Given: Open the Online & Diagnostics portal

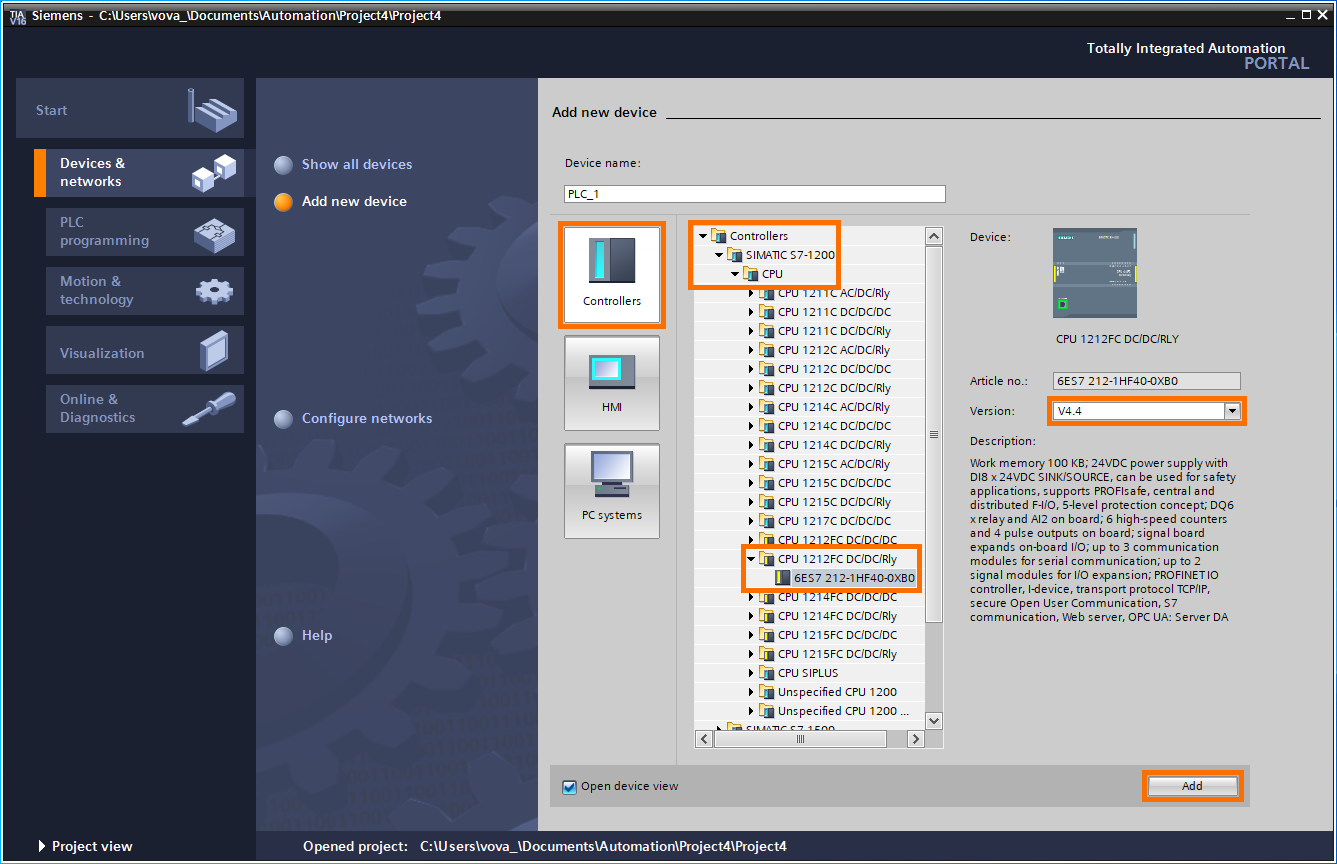Looking at the screenshot, I should tap(145, 408).
